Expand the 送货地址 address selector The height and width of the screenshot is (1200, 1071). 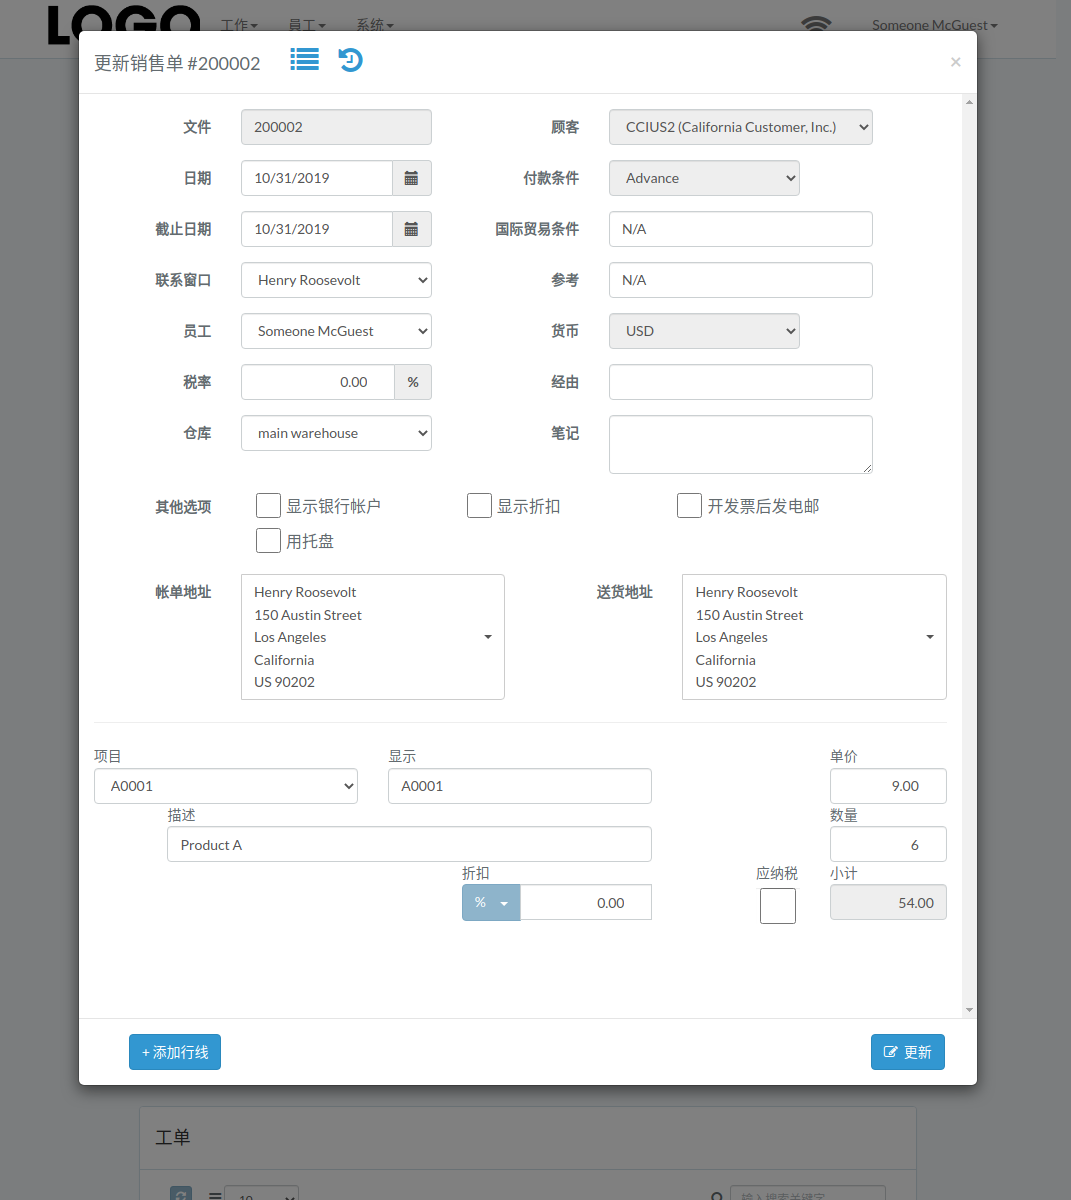click(x=814, y=637)
